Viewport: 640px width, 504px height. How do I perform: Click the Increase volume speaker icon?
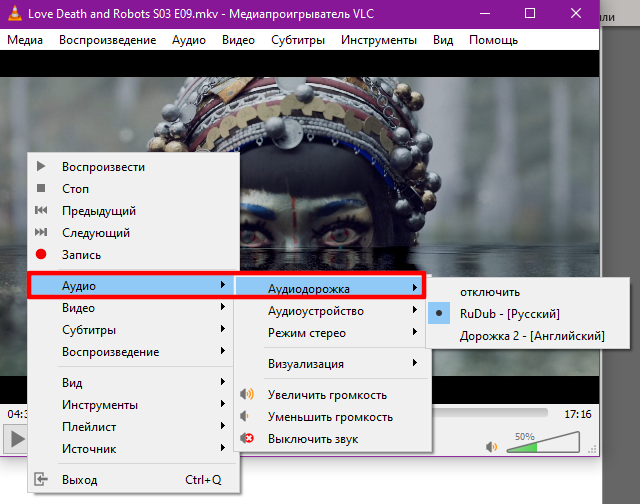point(247,395)
